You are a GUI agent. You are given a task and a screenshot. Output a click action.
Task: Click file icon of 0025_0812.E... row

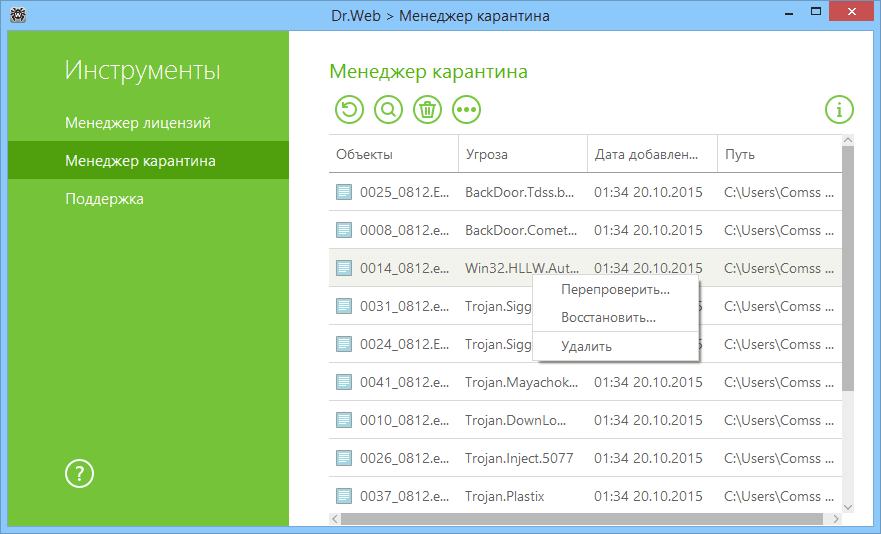344,192
